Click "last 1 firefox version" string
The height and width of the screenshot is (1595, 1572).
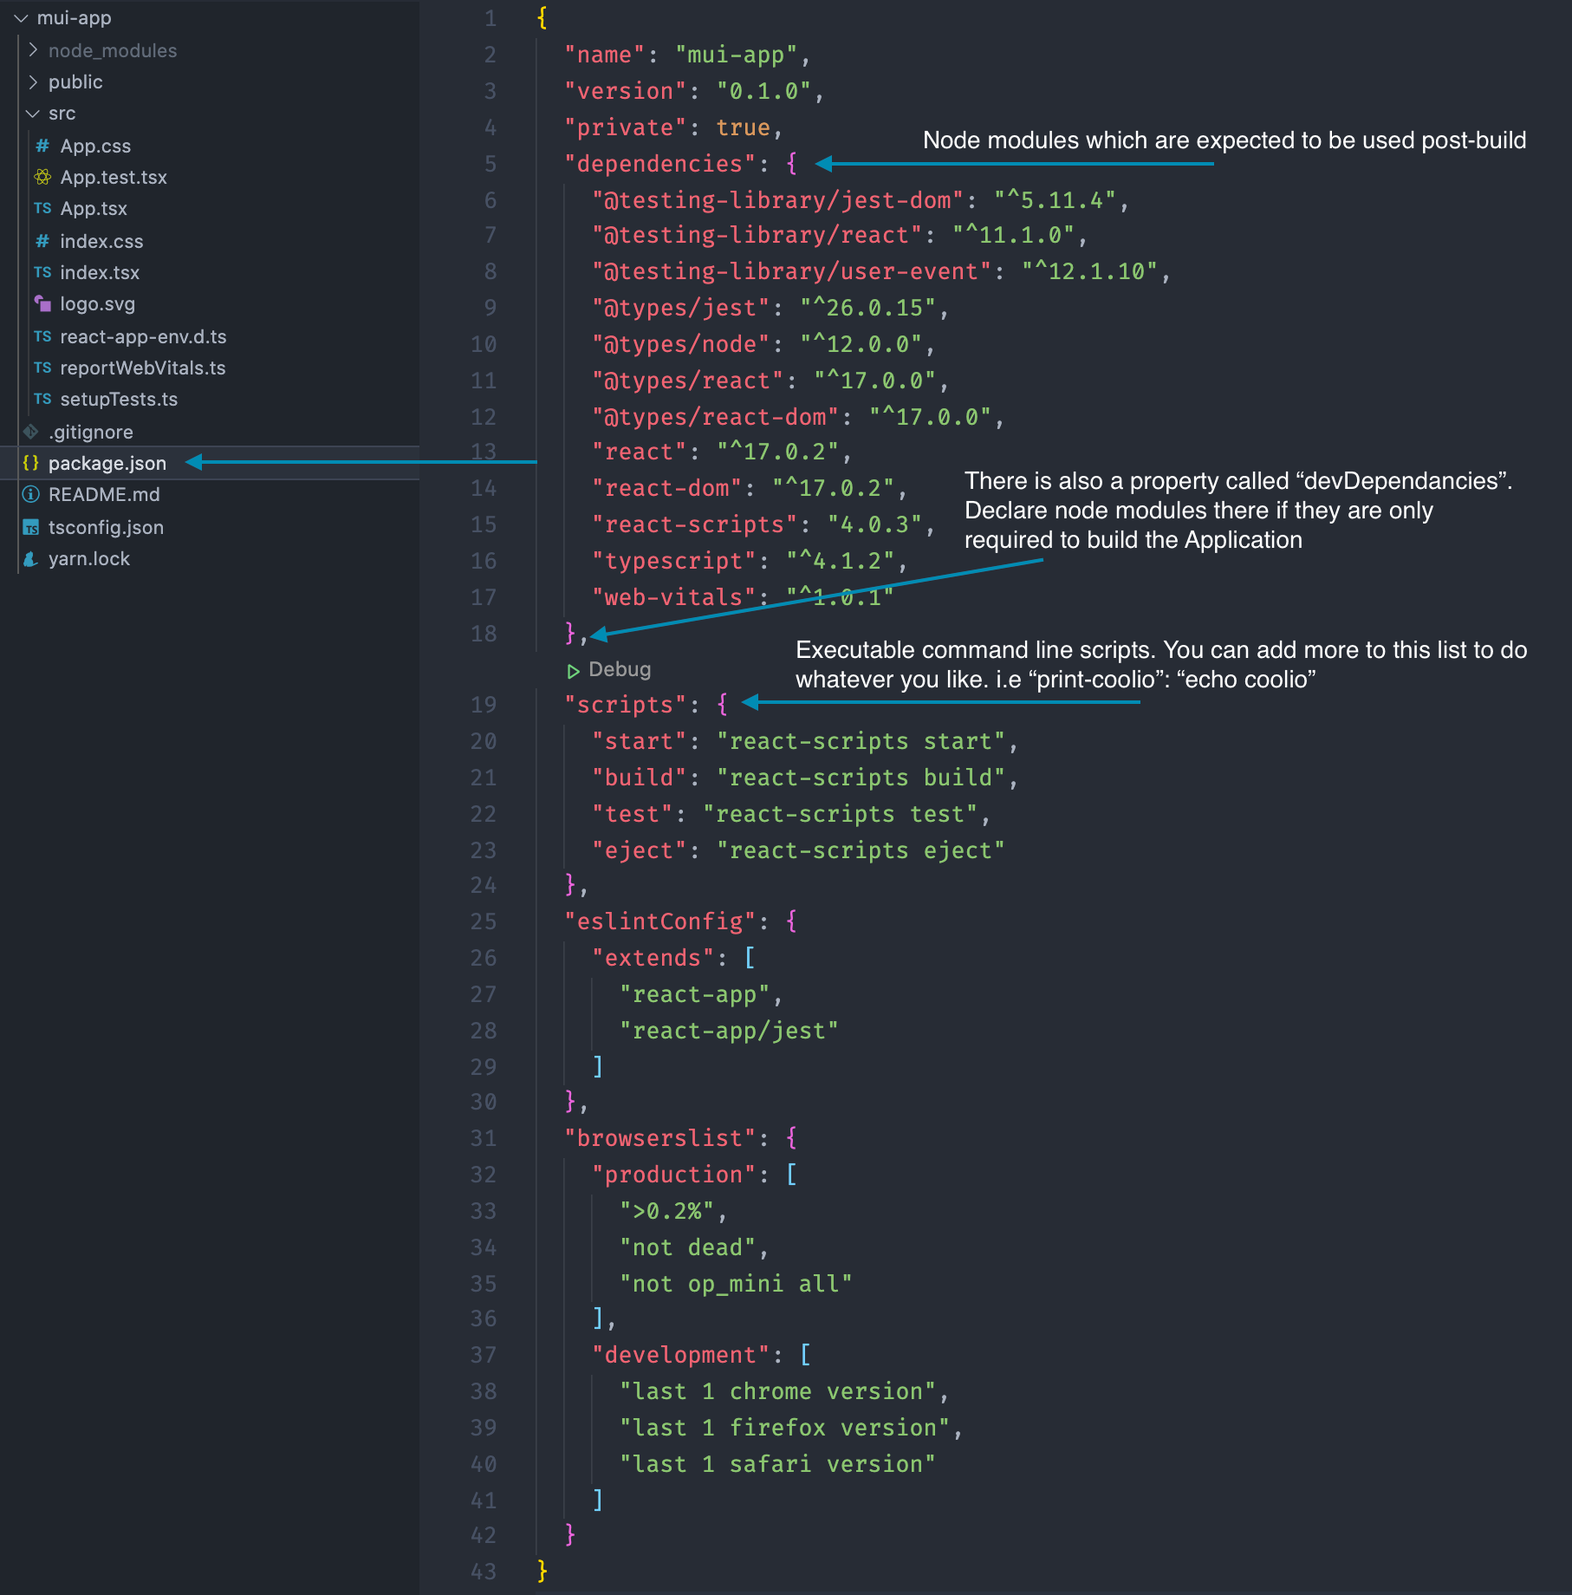(785, 1427)
